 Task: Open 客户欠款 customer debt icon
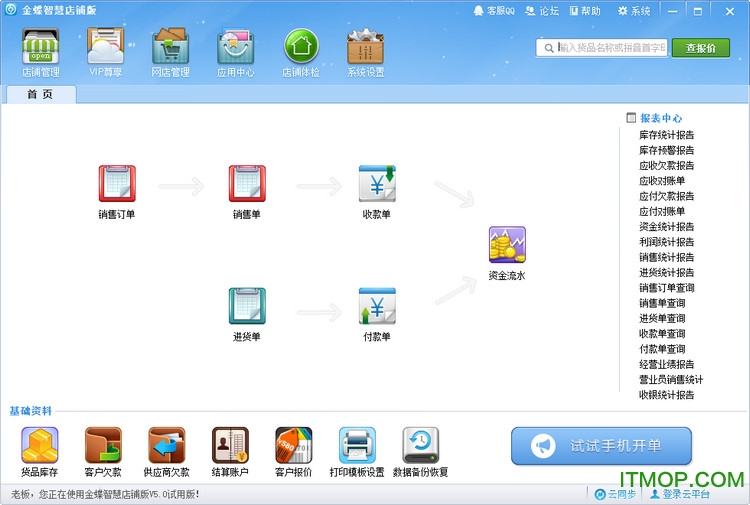[103, 445]
